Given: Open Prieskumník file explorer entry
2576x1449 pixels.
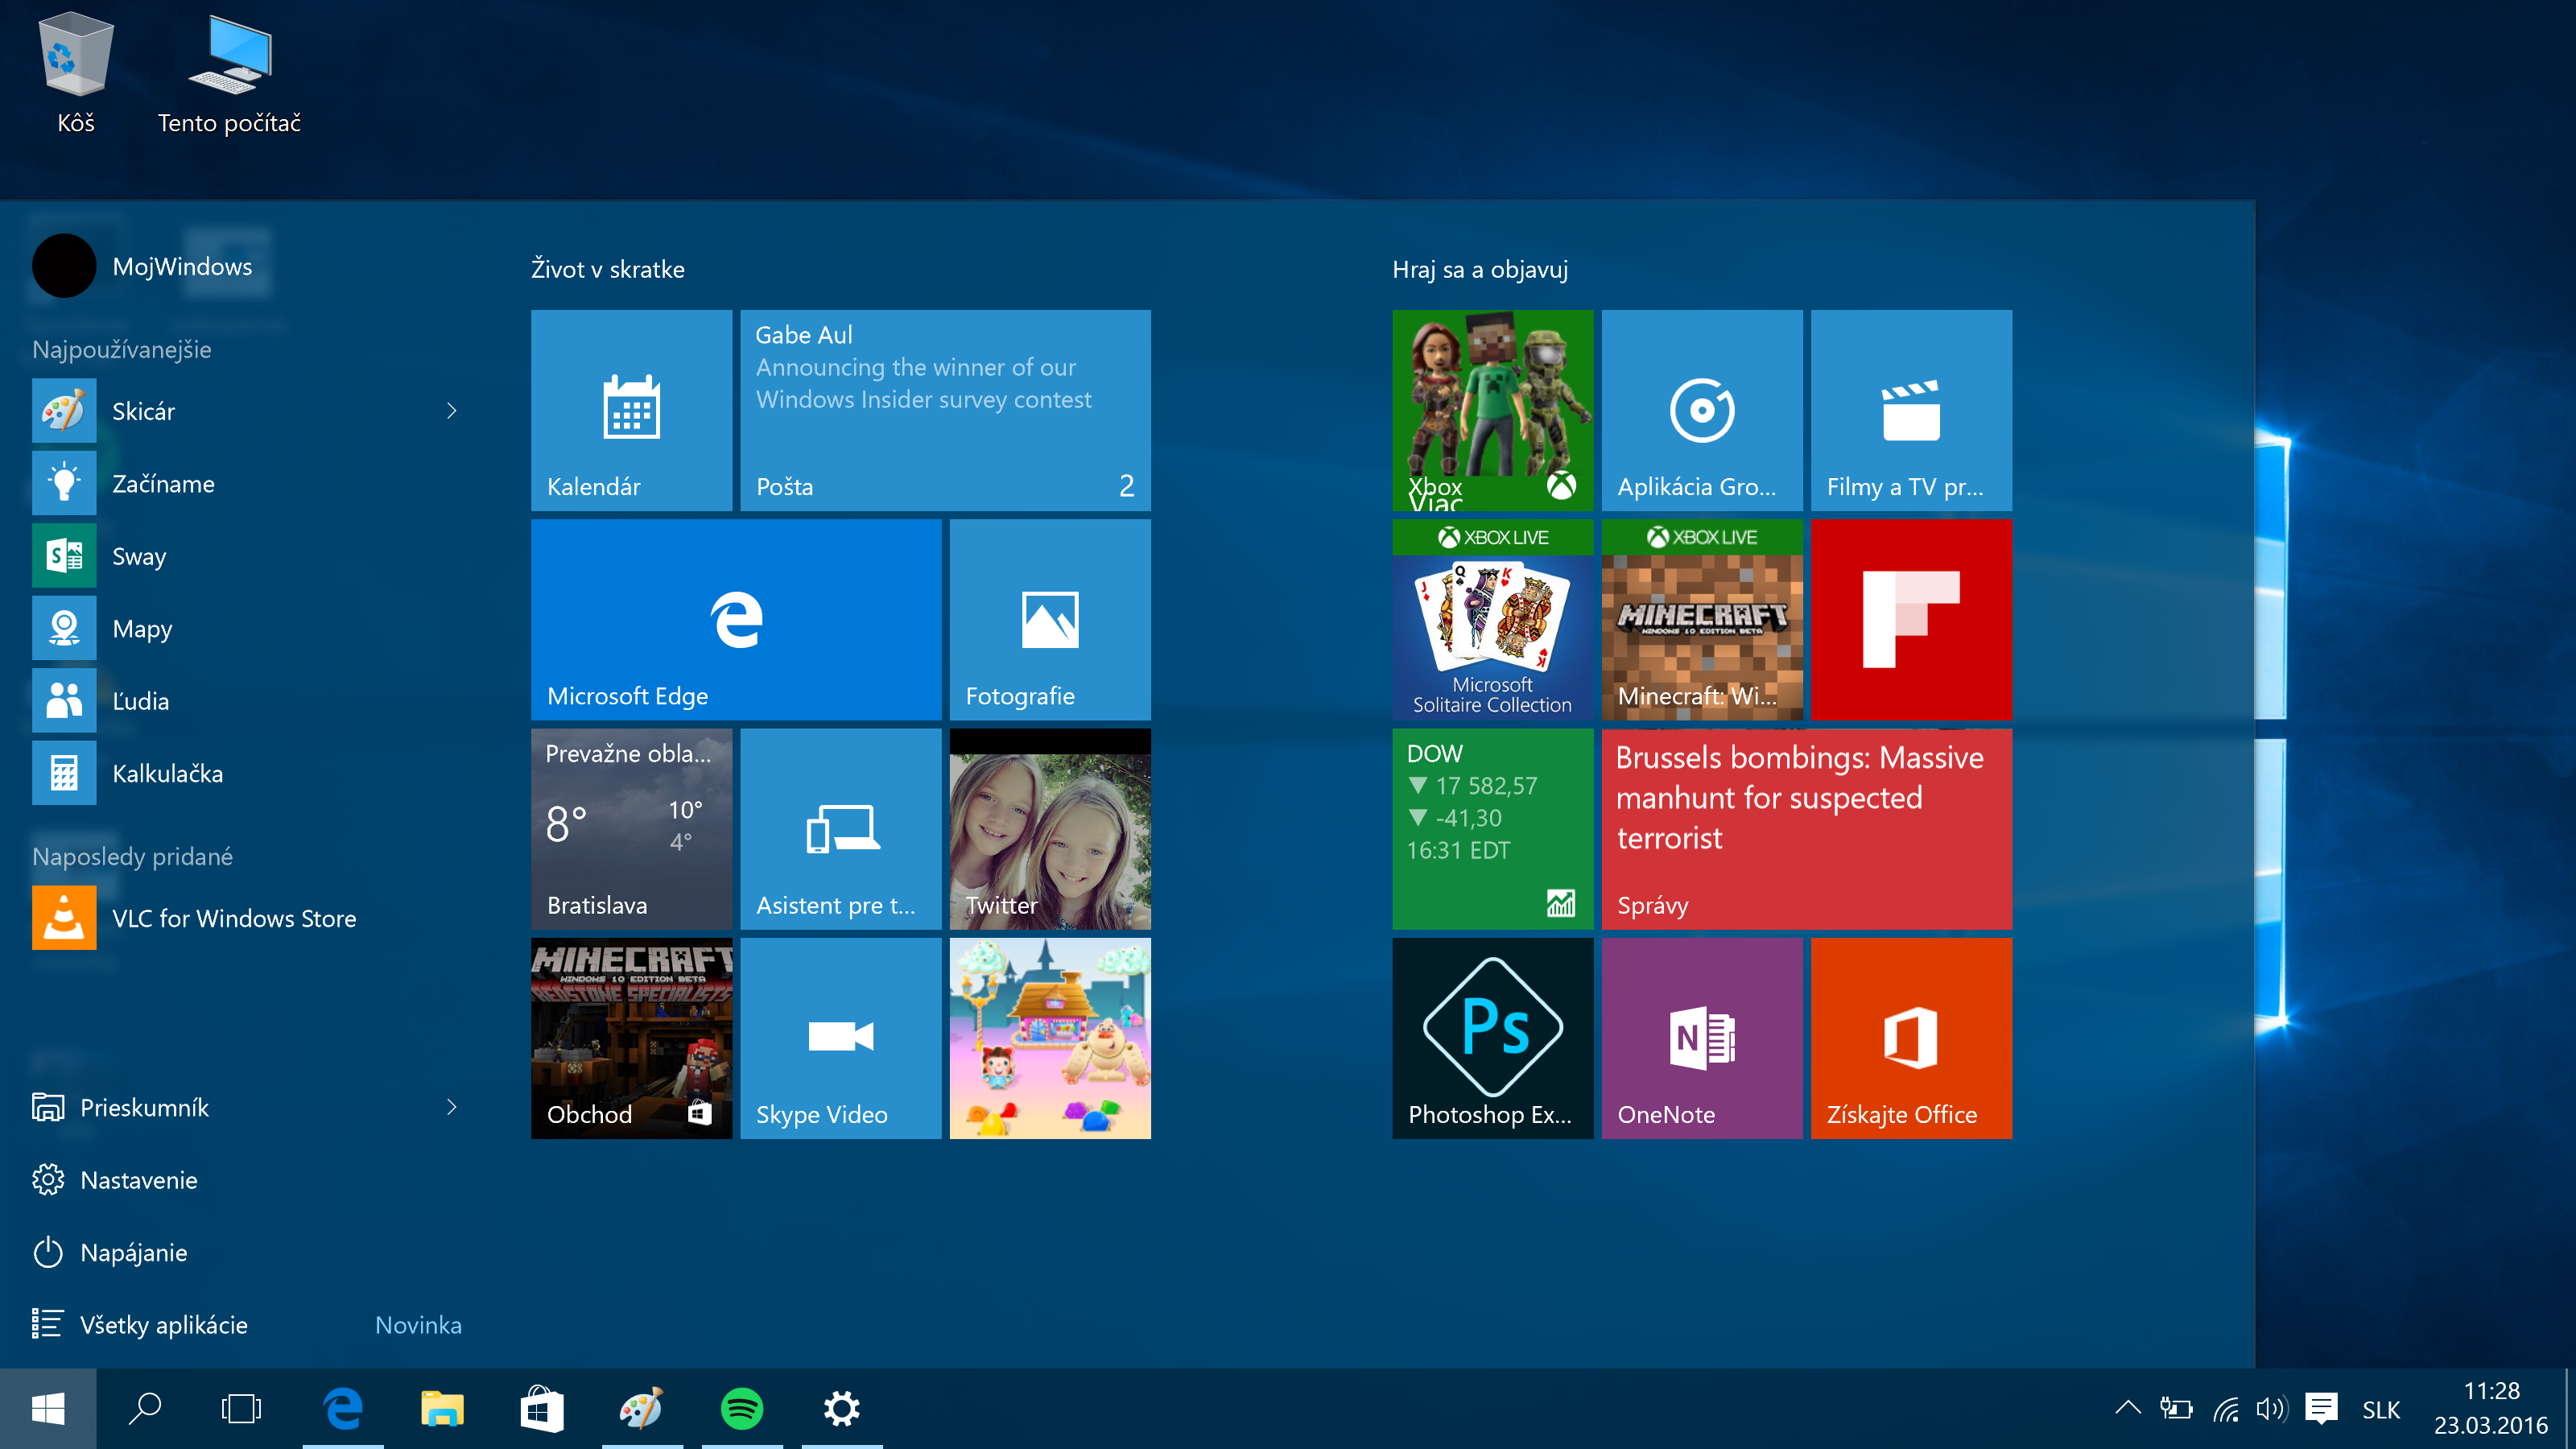Looking at the screenshot, I should (230, 1107).
